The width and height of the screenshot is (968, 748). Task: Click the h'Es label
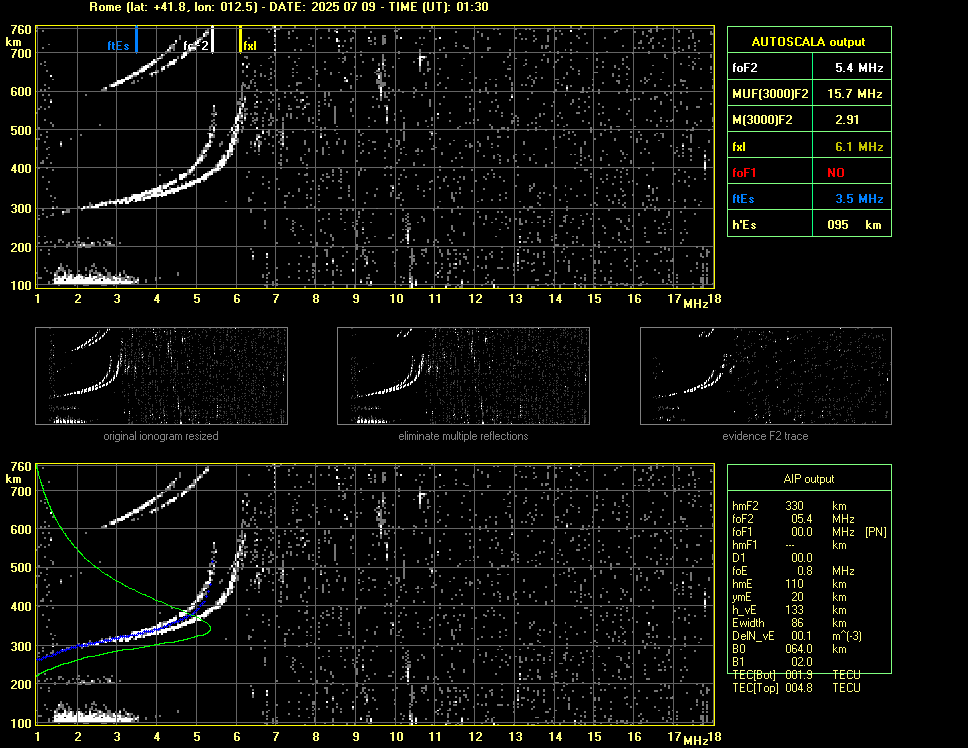pyautogui.click(x=743, y=225)
